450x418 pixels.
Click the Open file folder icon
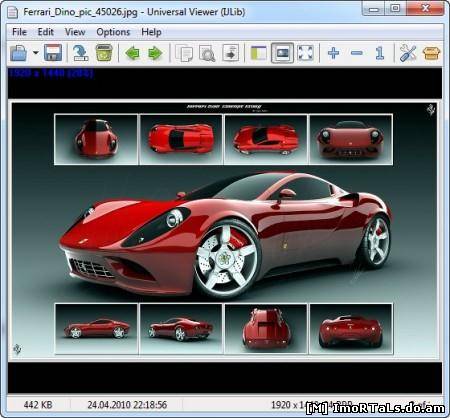coord(19,53)
